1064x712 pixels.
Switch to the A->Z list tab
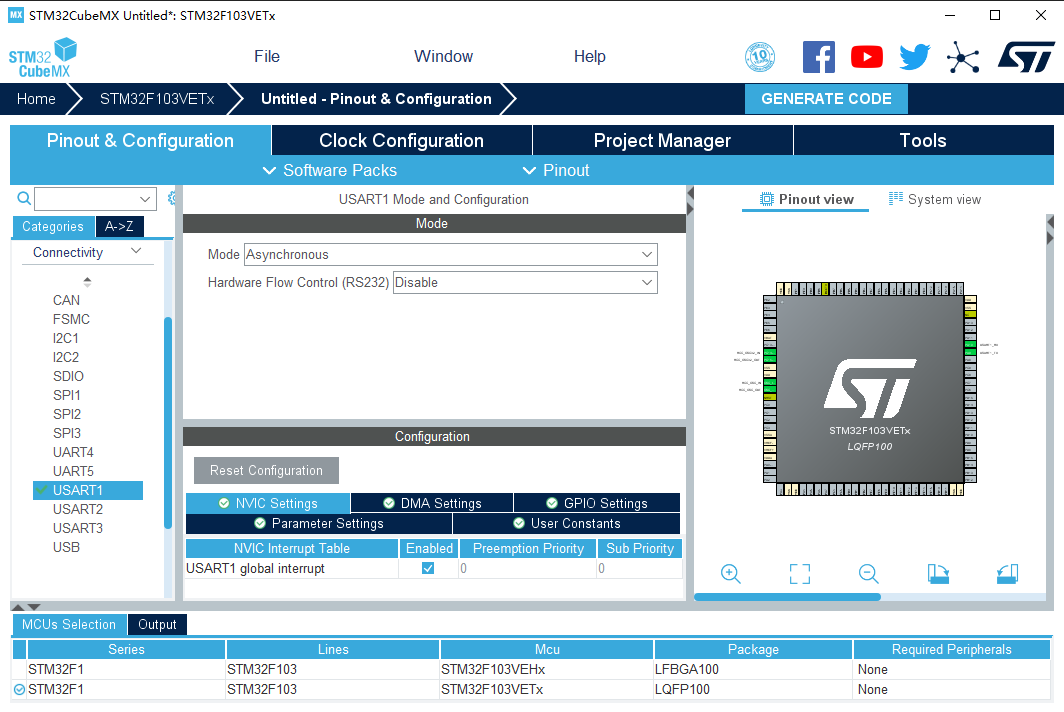pyautogui.click(x=119, y=227)
